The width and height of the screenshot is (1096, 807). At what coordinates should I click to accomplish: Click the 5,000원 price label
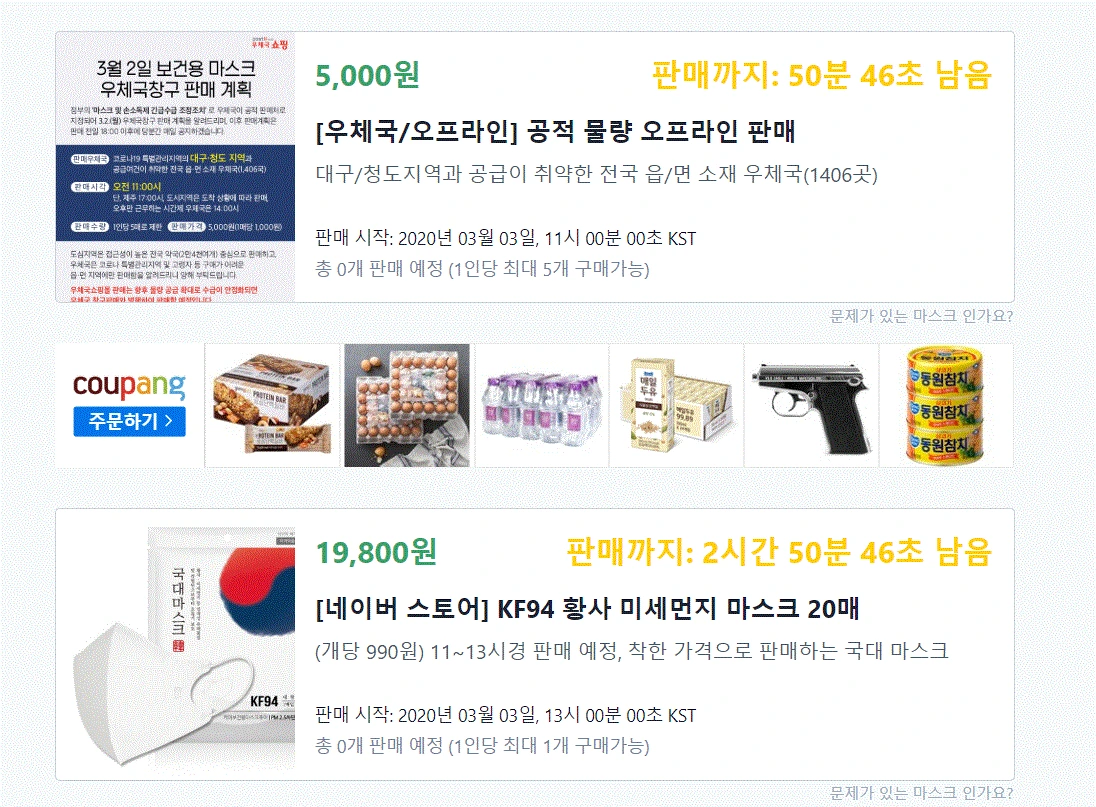(x=367, y=75)
